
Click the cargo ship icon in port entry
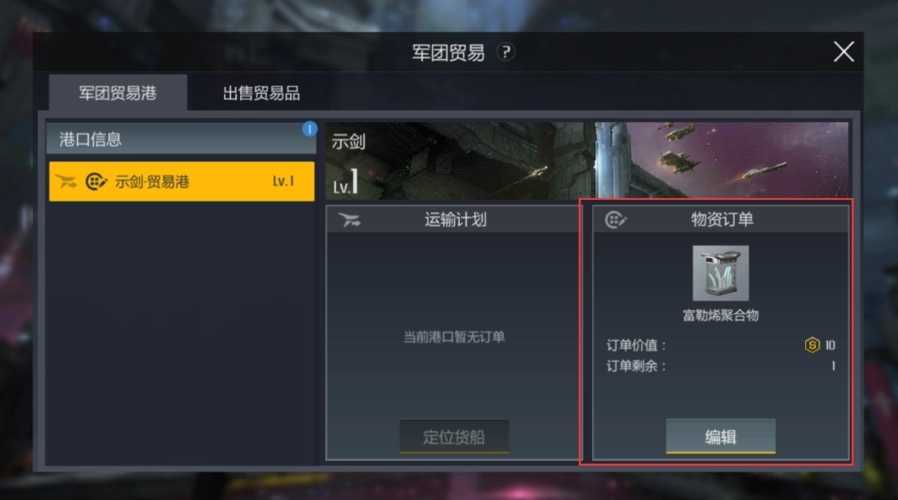(66, 182)
